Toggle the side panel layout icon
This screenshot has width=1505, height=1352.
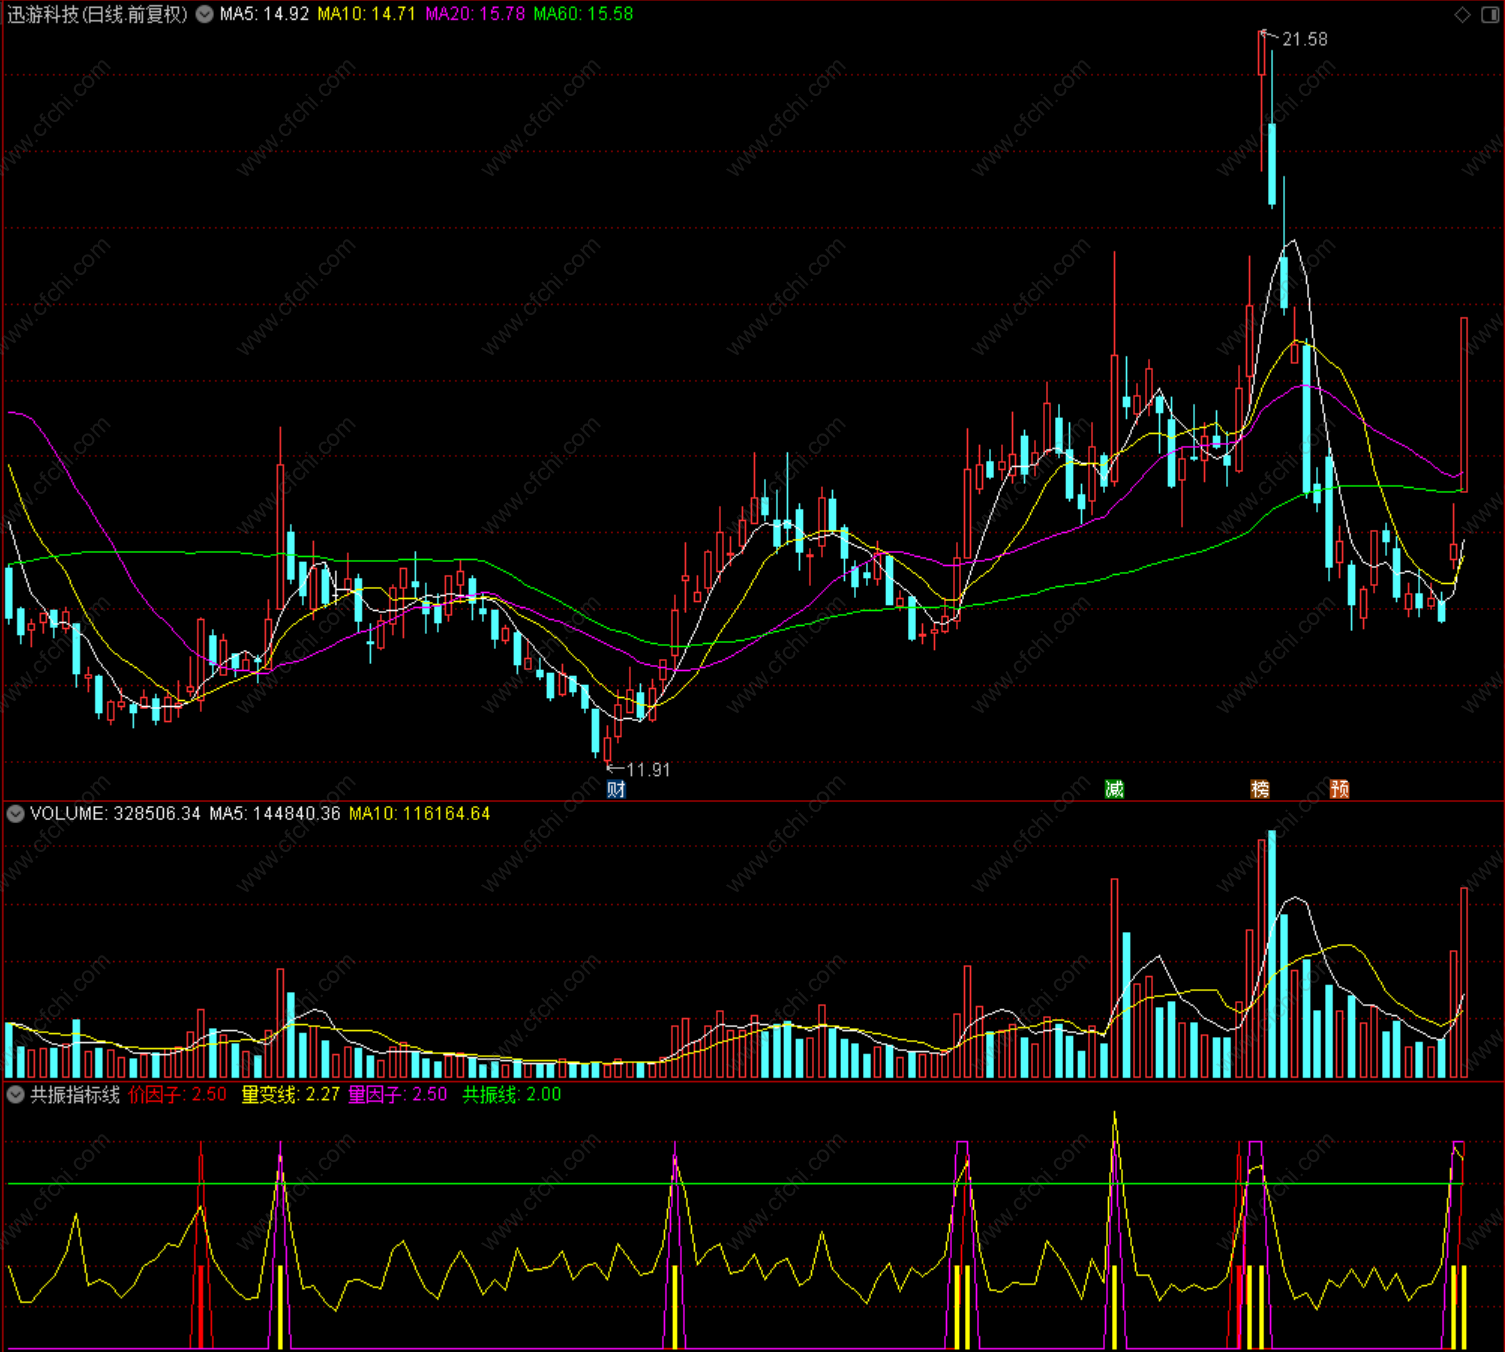(1489, 14)
